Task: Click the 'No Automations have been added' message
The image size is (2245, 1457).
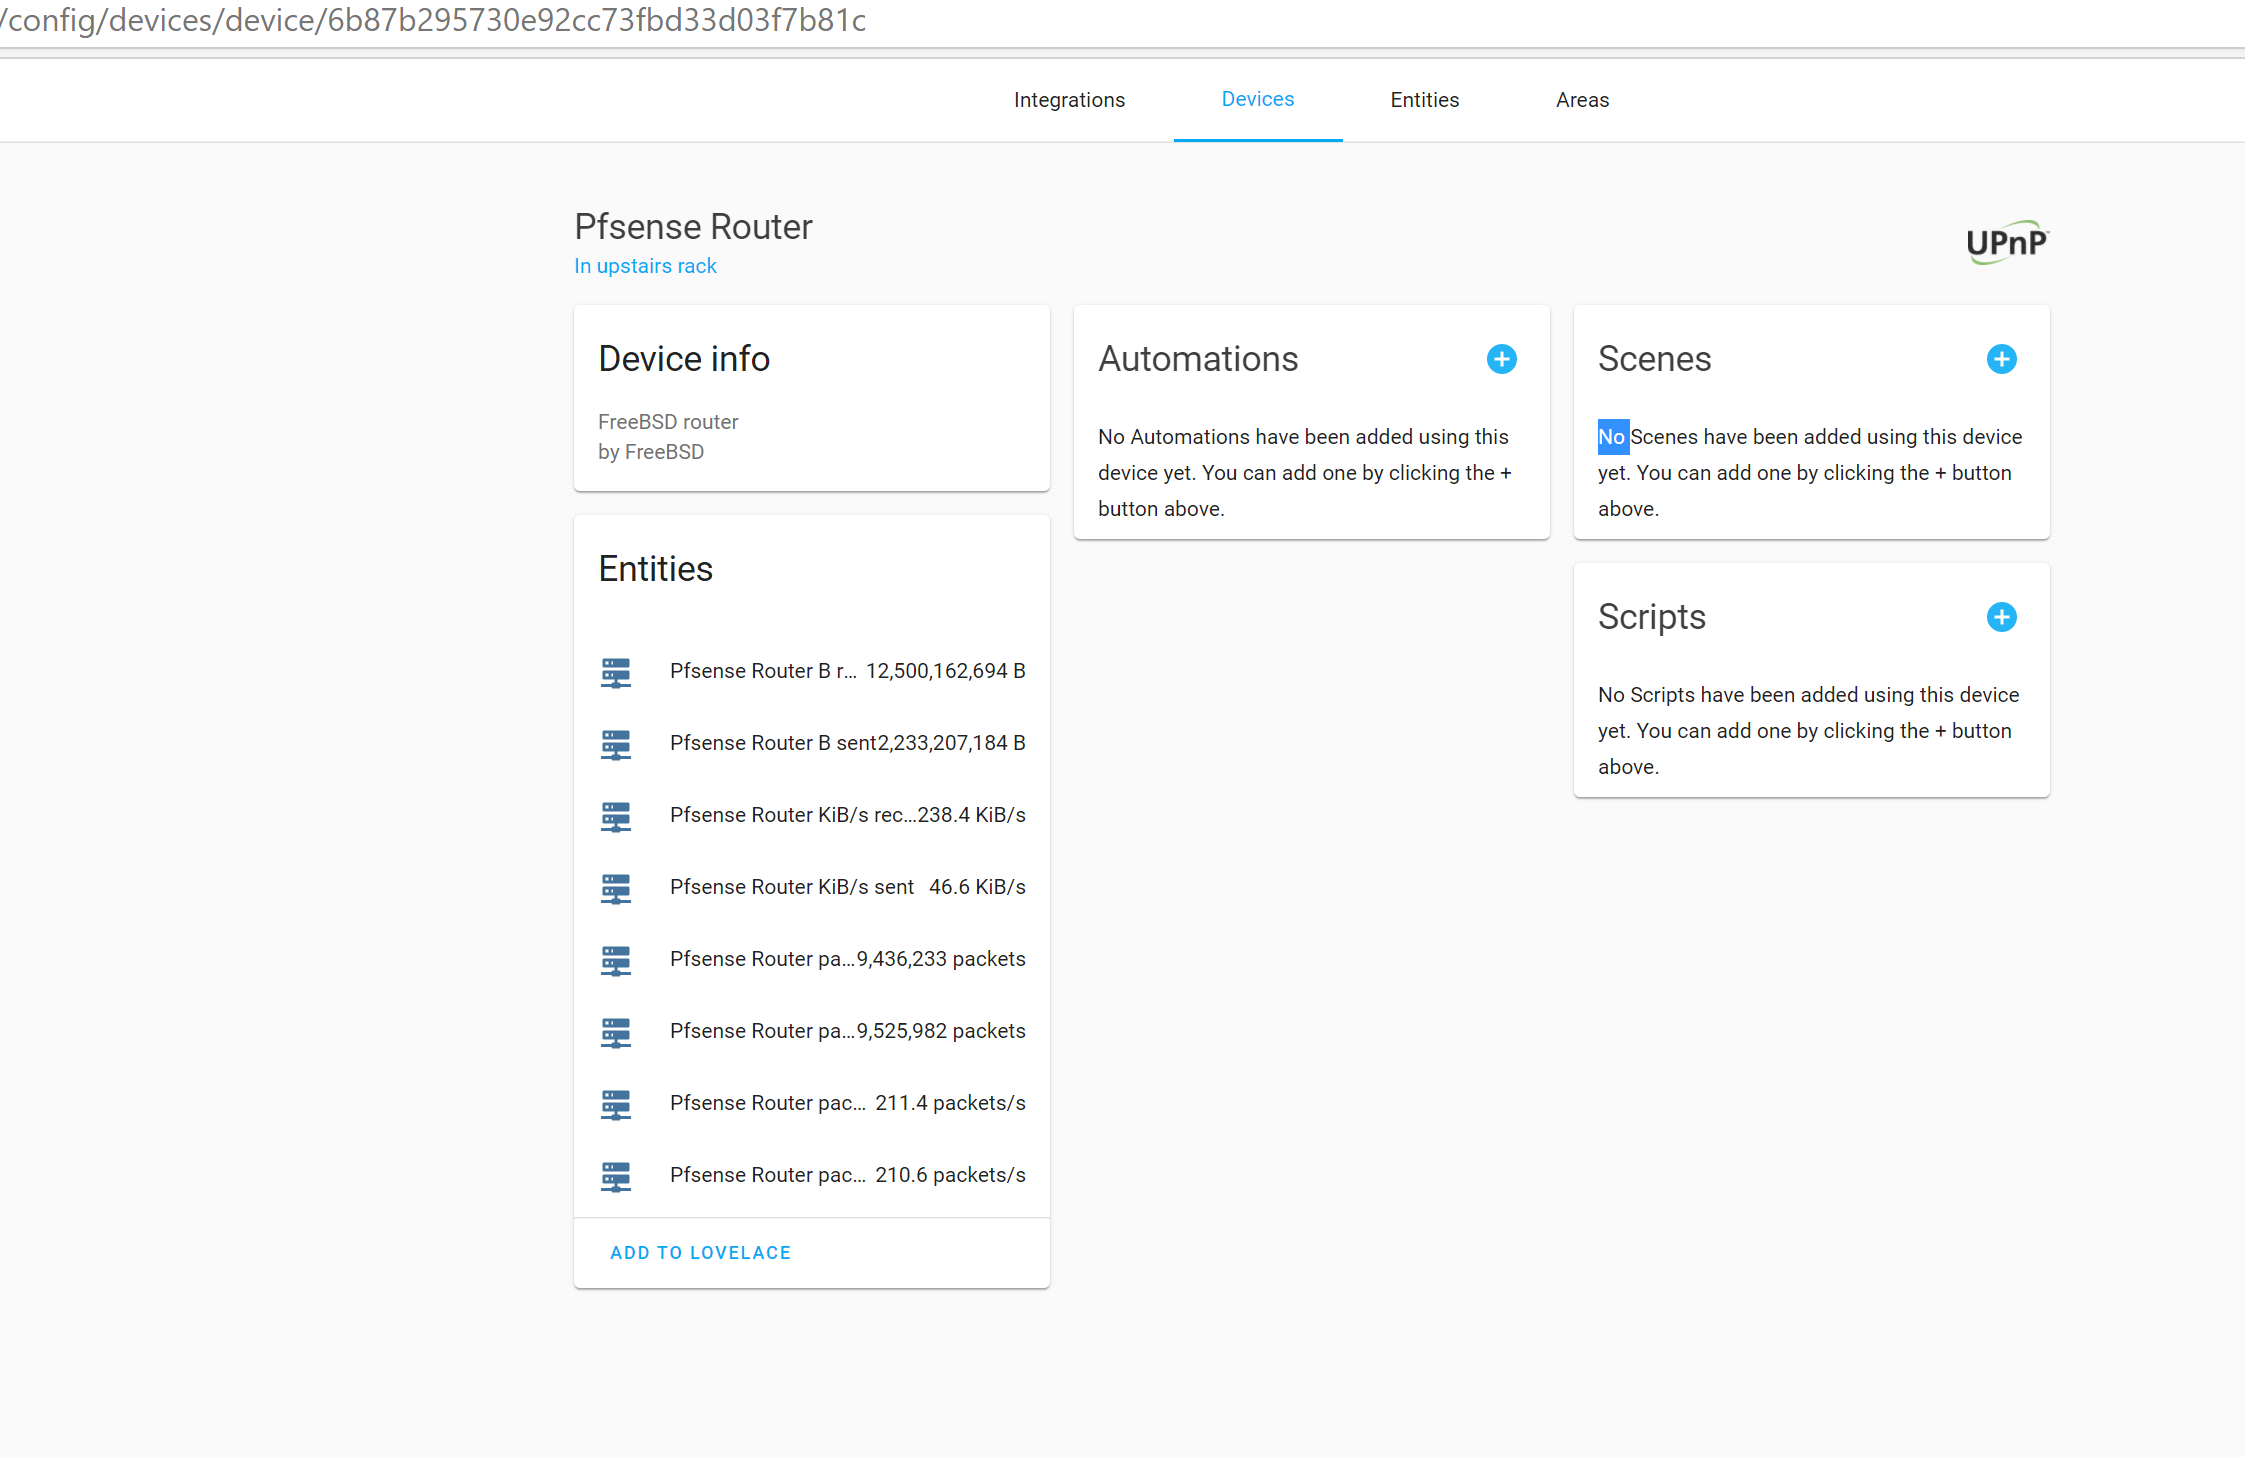Action: point(1306,473)
